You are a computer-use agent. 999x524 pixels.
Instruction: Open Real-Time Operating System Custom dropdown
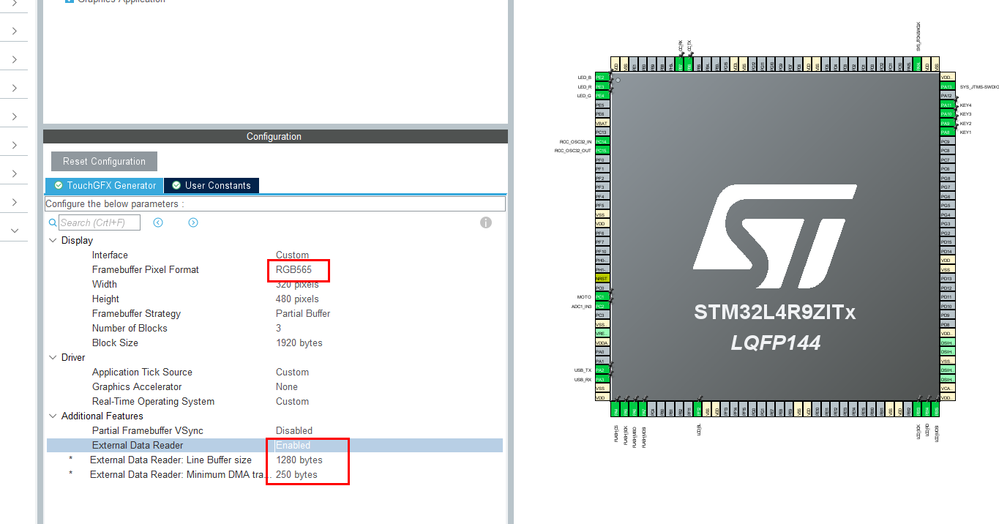tap(292, 402)
